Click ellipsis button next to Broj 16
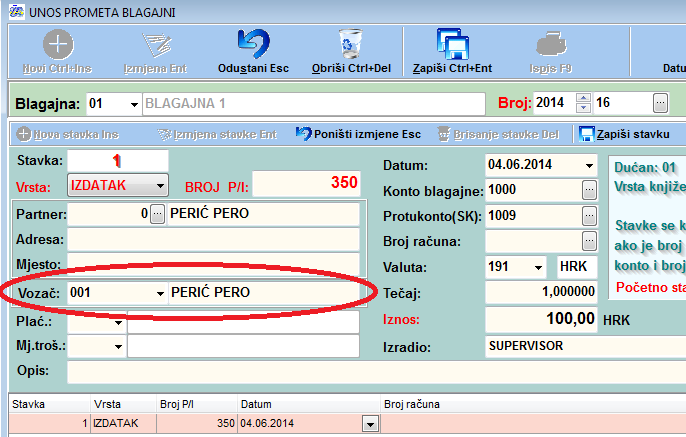This screenshot has width=686, height=437. tap(660, 103)
